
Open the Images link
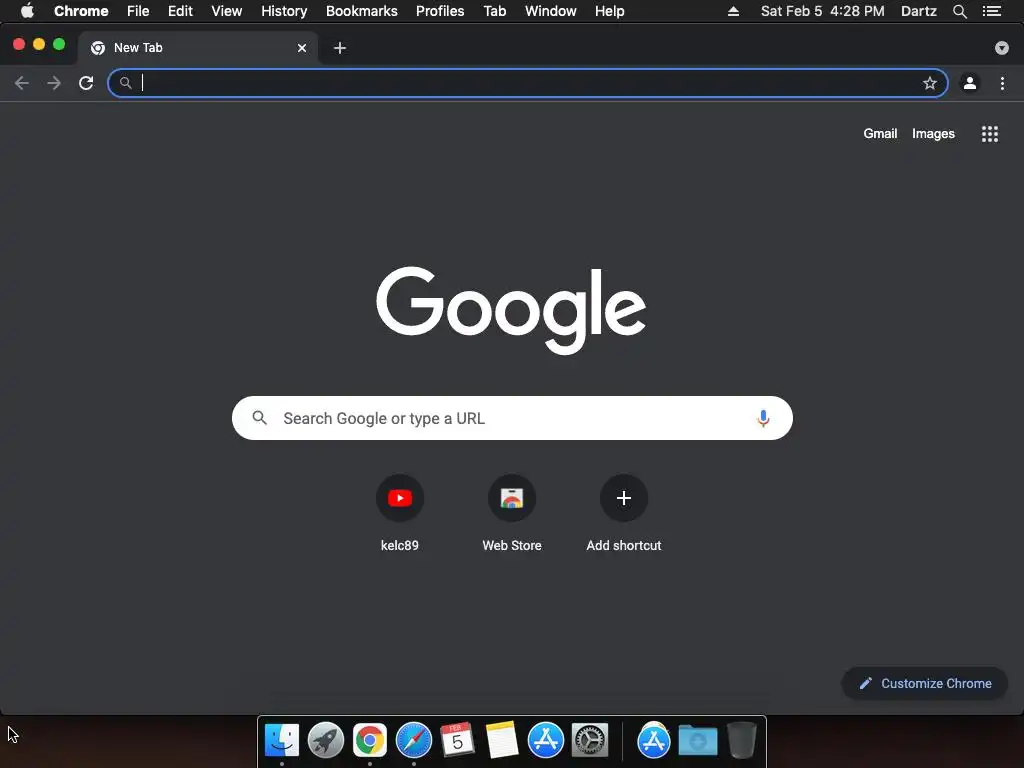(933, 133)
